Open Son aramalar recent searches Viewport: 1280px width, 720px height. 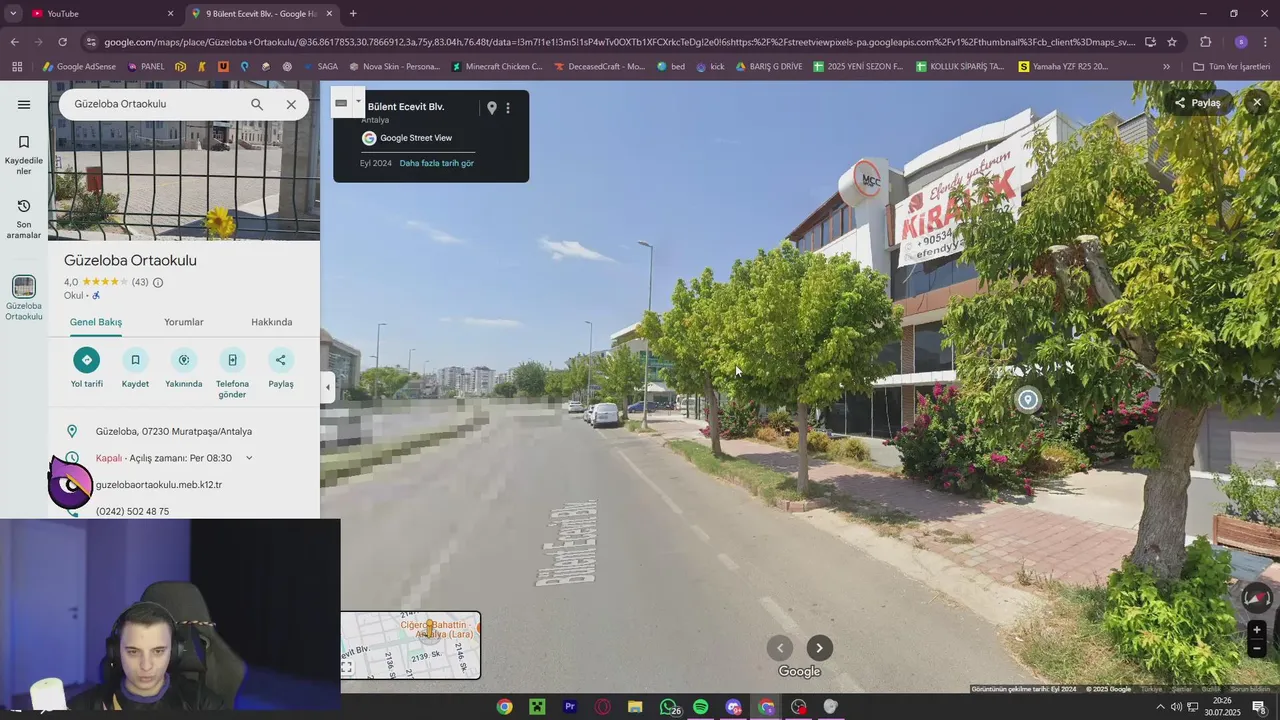pos(24,219)
